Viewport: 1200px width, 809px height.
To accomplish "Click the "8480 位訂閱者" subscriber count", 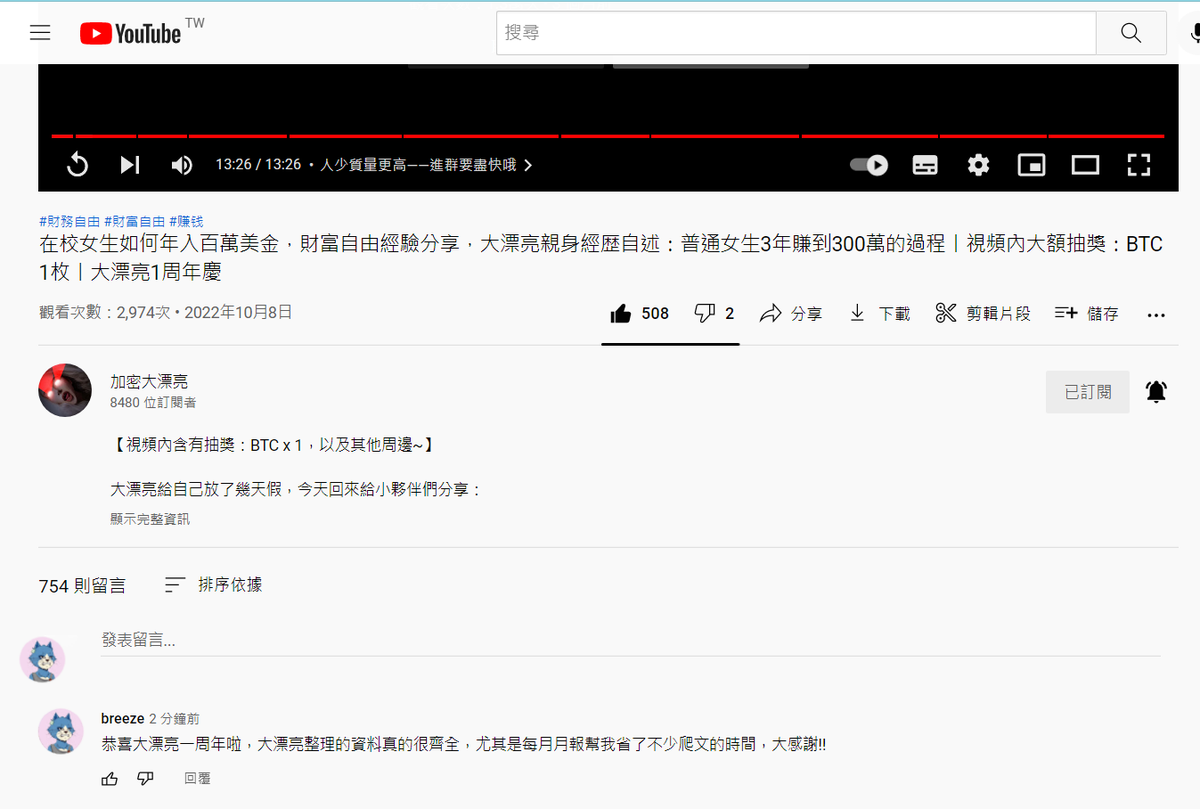I will 153,403.
